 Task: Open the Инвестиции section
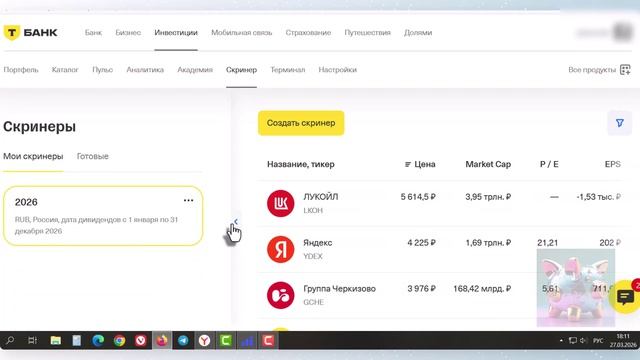tap(176, 33)
